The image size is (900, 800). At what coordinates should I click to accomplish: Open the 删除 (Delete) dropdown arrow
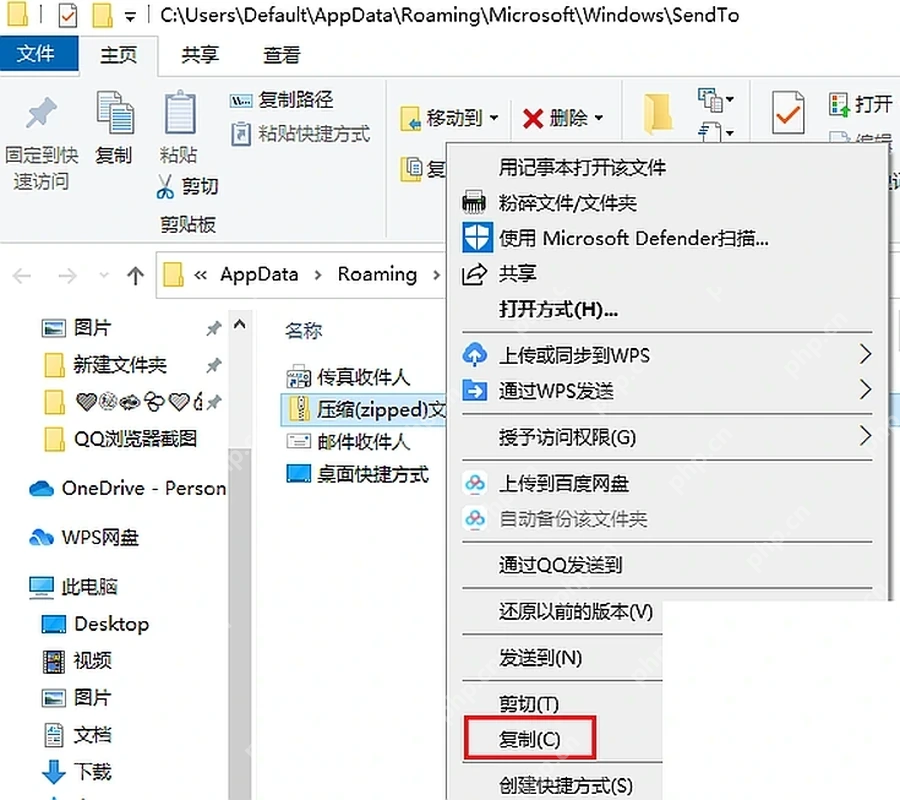click(599, 118)
